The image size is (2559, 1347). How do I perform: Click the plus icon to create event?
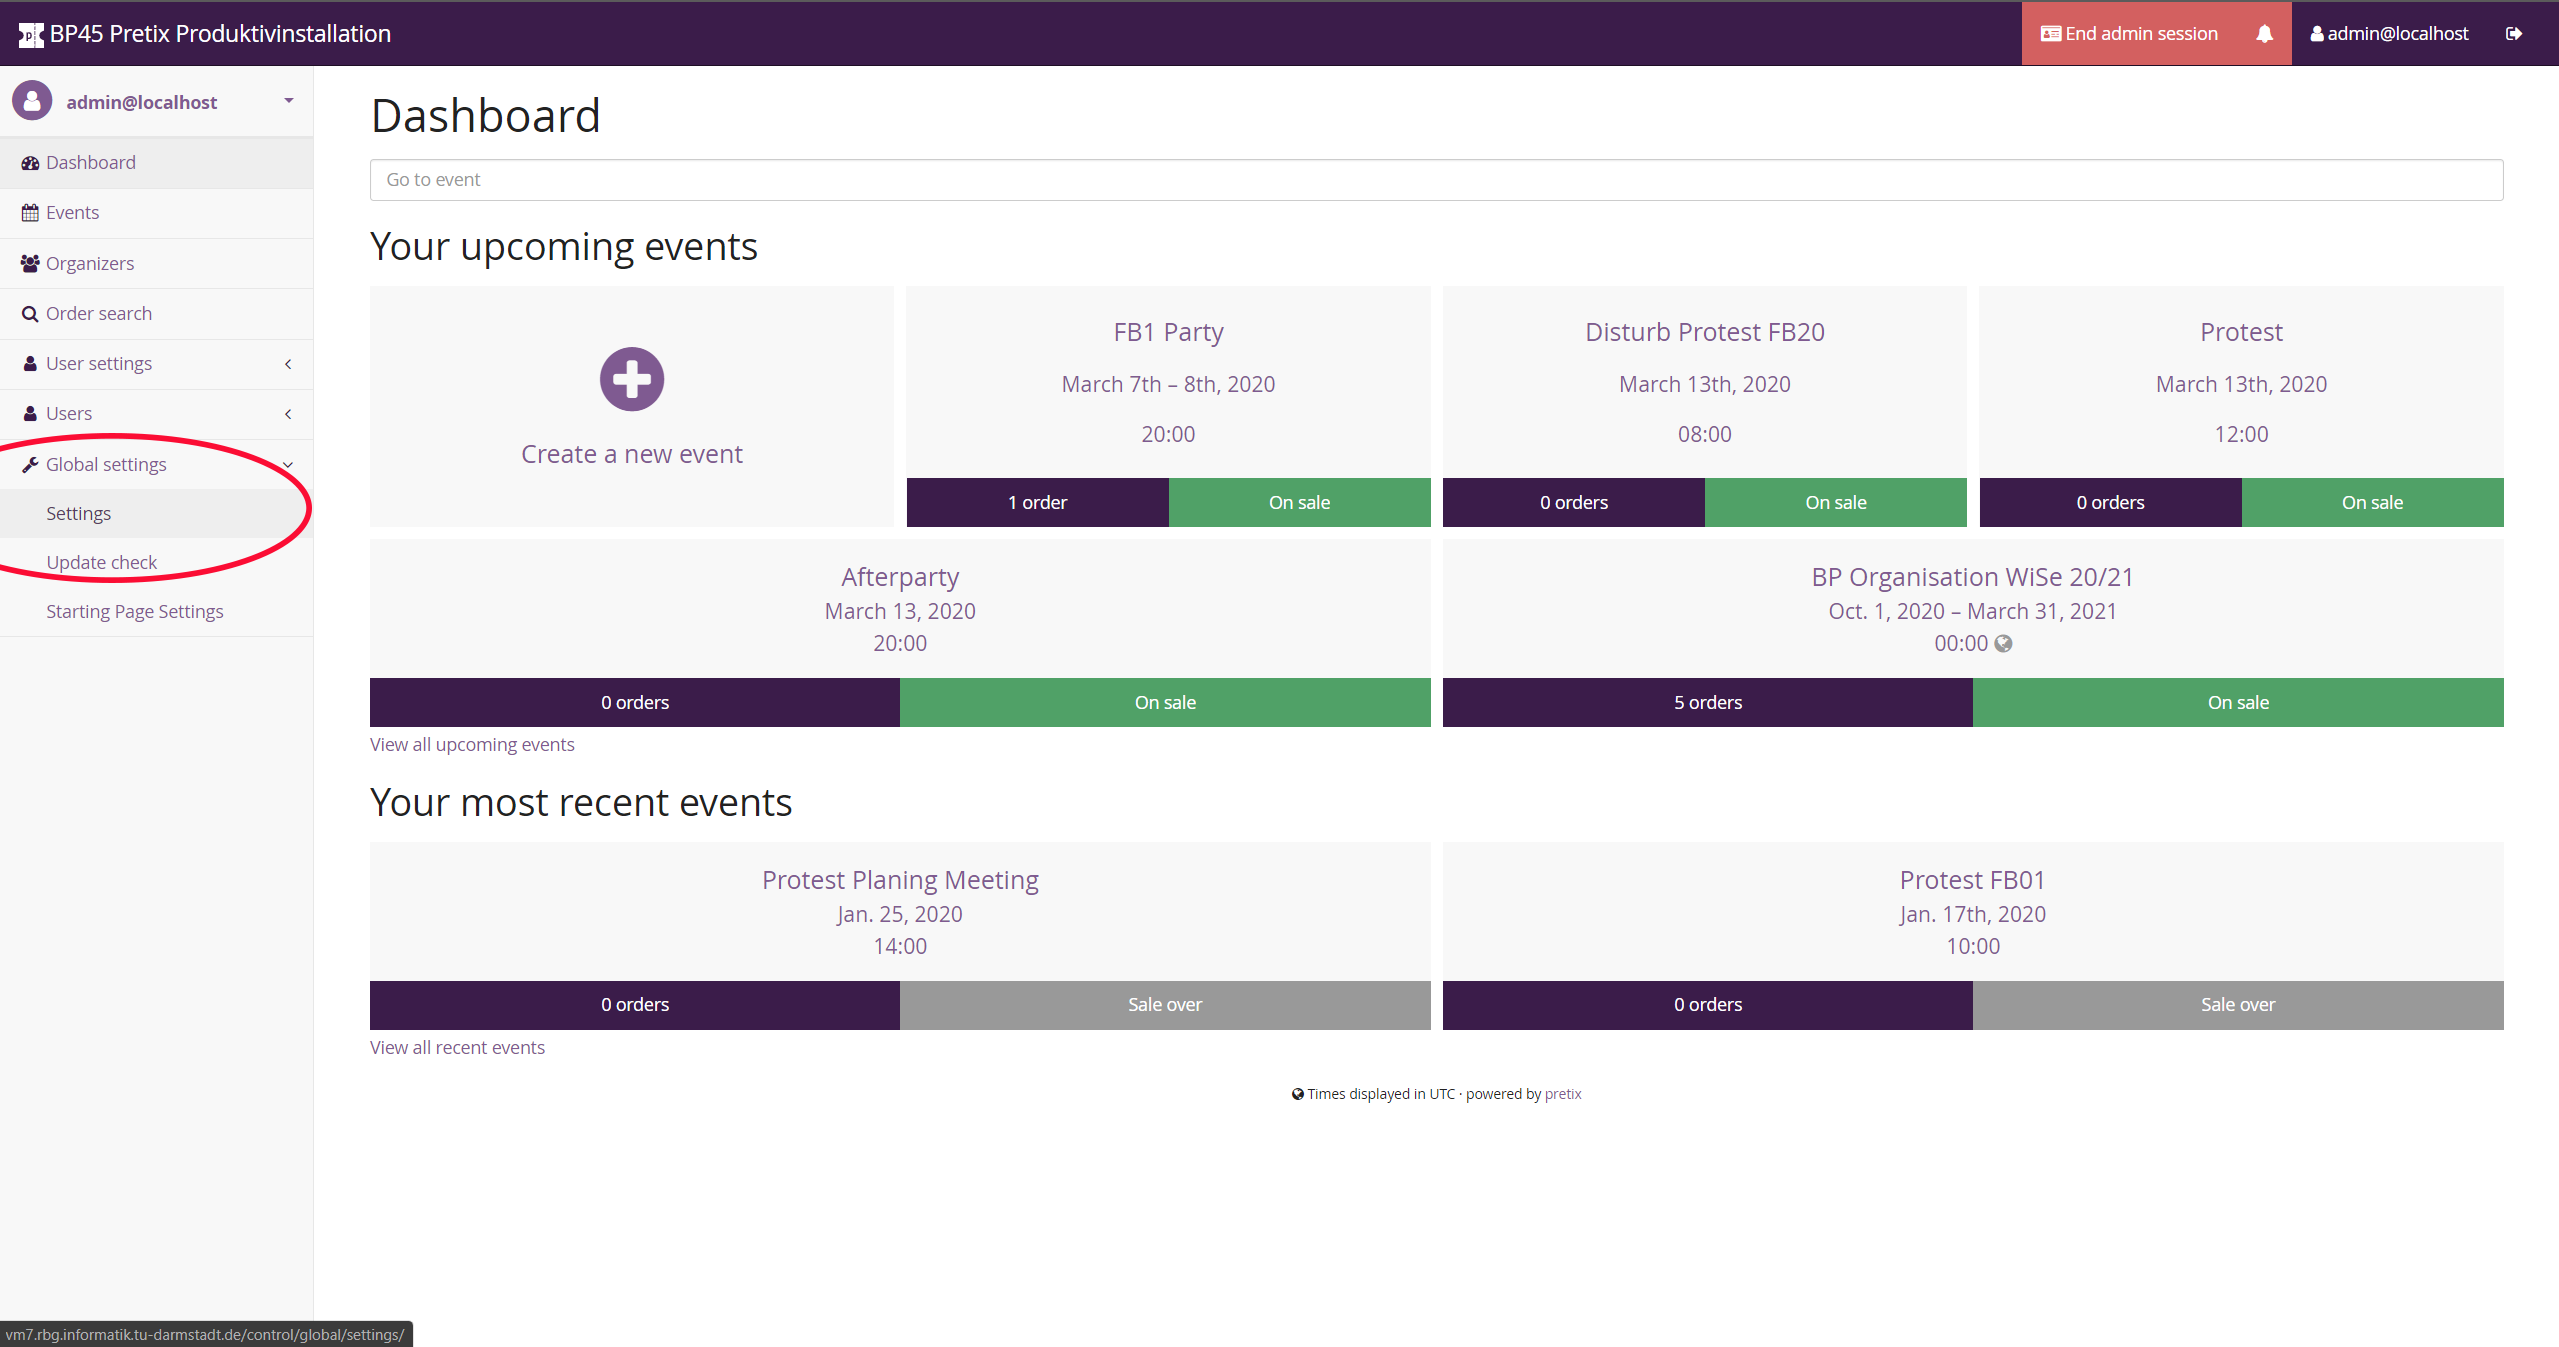point(631,379)
